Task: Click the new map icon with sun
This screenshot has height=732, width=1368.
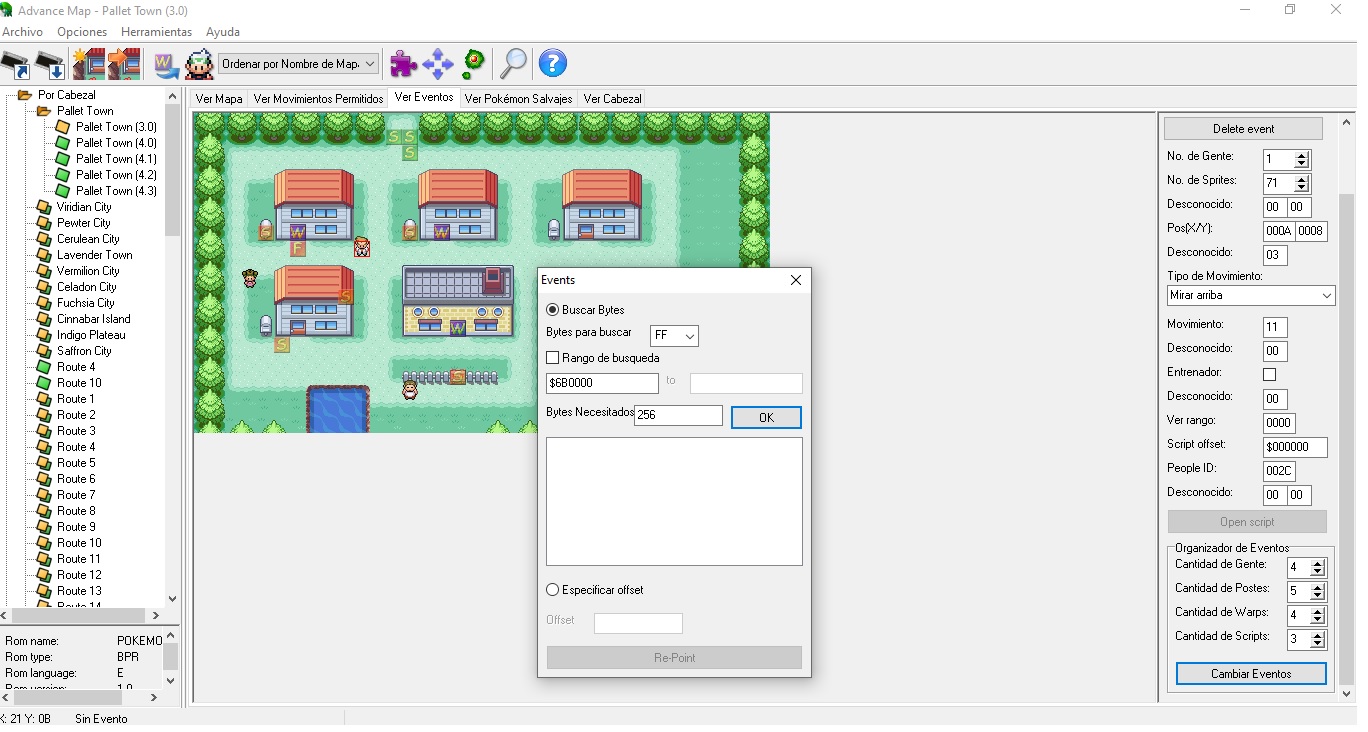Action: 89,64
